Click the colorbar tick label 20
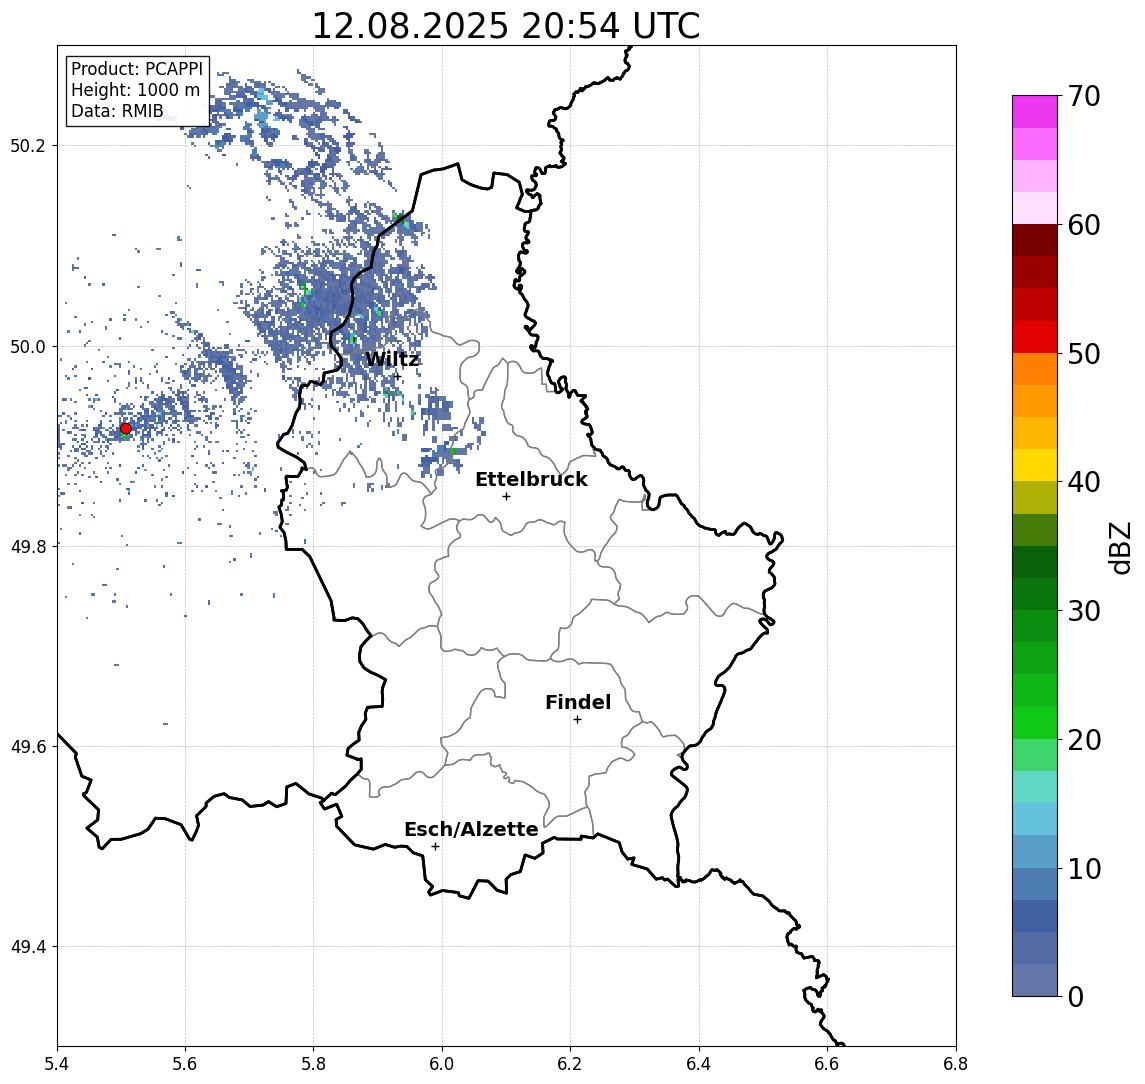The height and width of the screenshot is (1084, 1145). tap(1084, 739)
